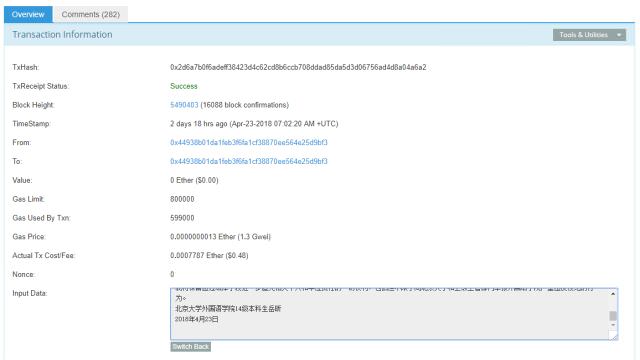640x360 pixels.
Task: Open the Tools & Utilities dropdown
Action: coord(589,35)
